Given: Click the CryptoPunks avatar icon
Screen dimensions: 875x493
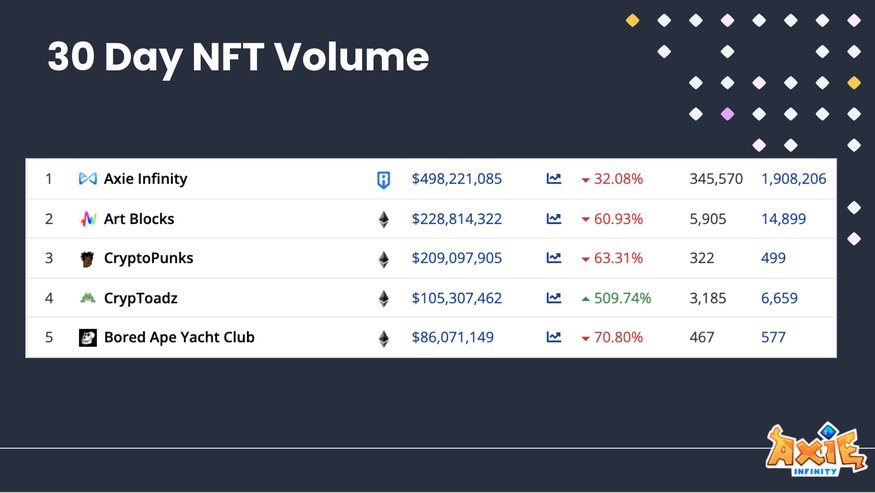Looking at the screenshot, I should pyautogui.click(x=87, y=259).
